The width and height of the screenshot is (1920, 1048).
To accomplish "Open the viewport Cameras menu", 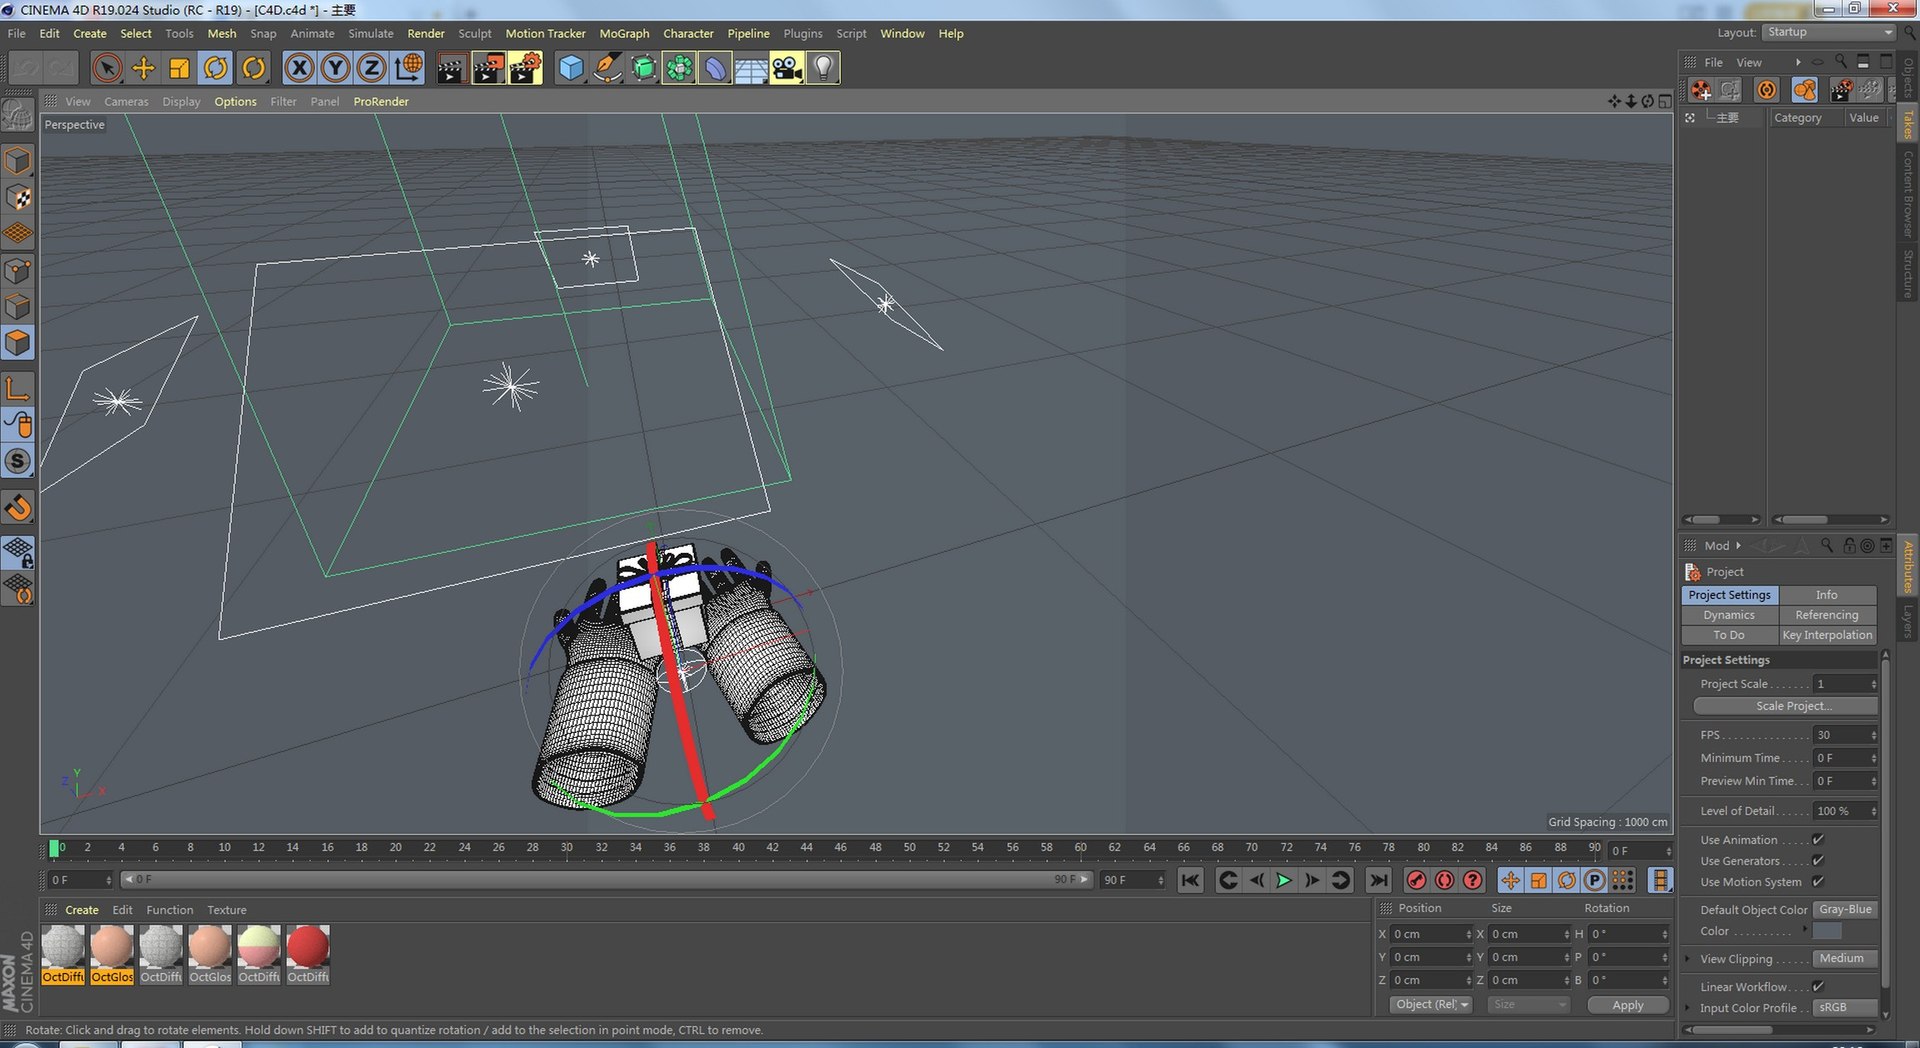I will [126, 102].
